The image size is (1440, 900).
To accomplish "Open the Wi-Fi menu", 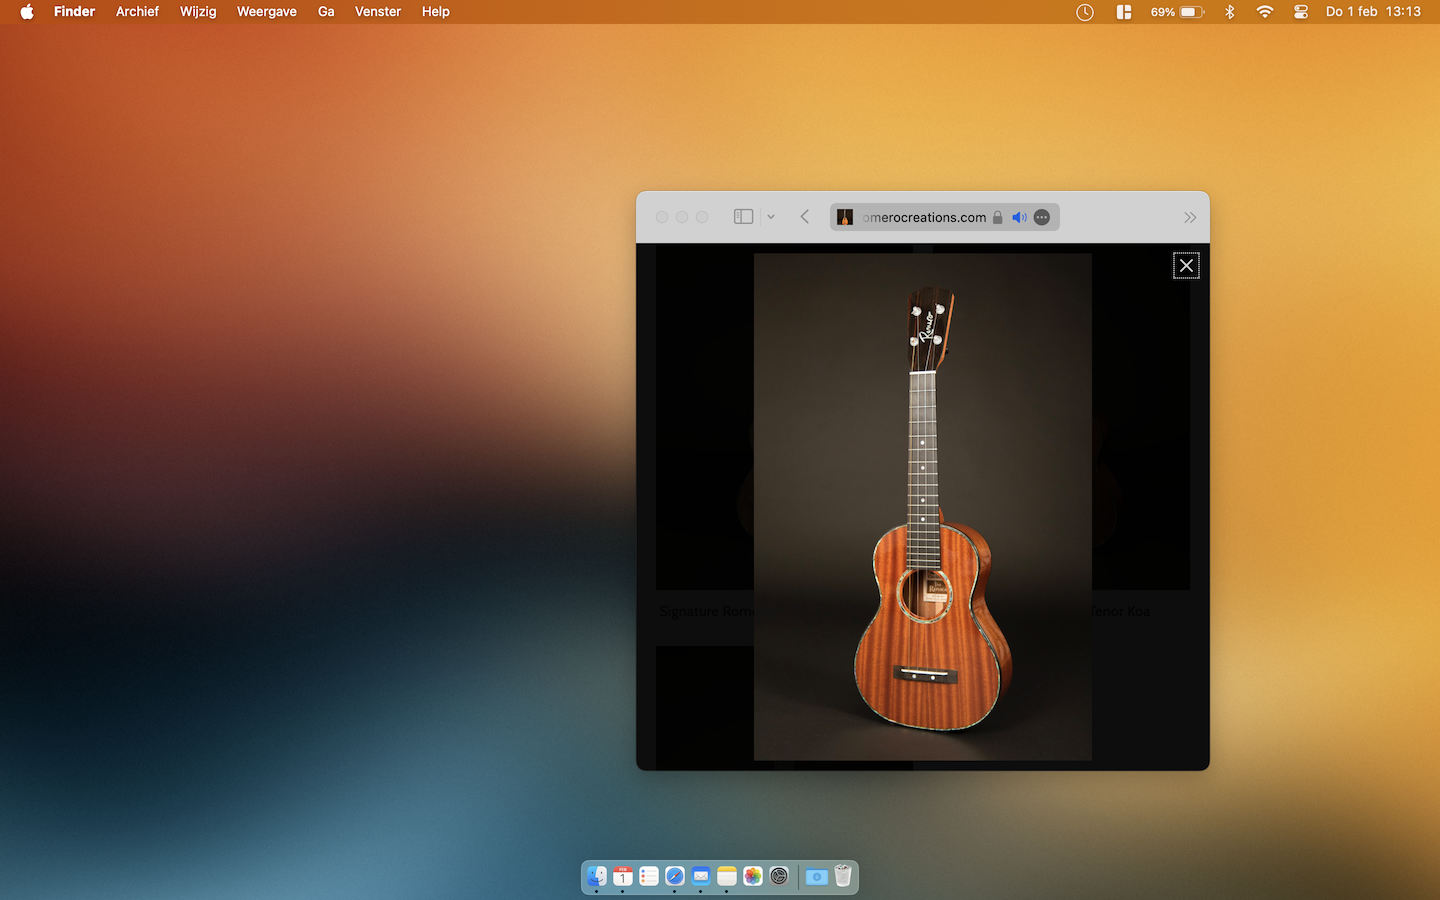I will [x=1265, y=12].
